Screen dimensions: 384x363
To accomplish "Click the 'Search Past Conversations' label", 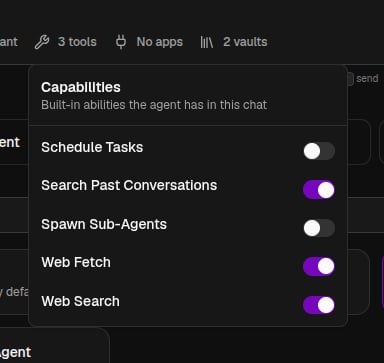I will (x=129, y=185).
